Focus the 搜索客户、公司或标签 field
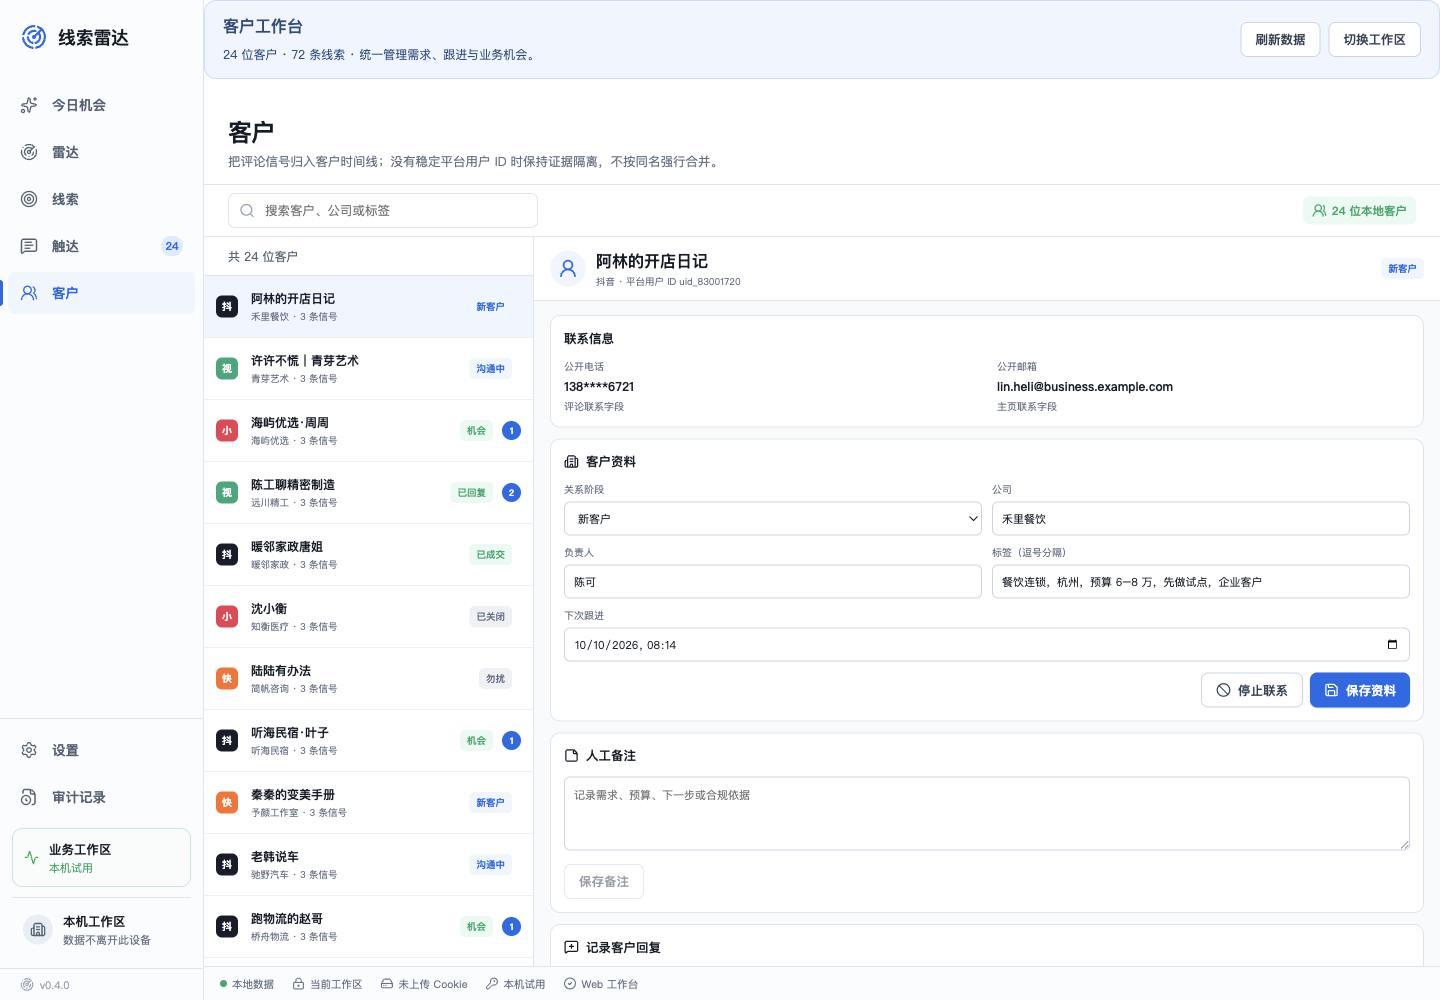This screenshot has height=1000, width=1440. (x=383, y=211)
